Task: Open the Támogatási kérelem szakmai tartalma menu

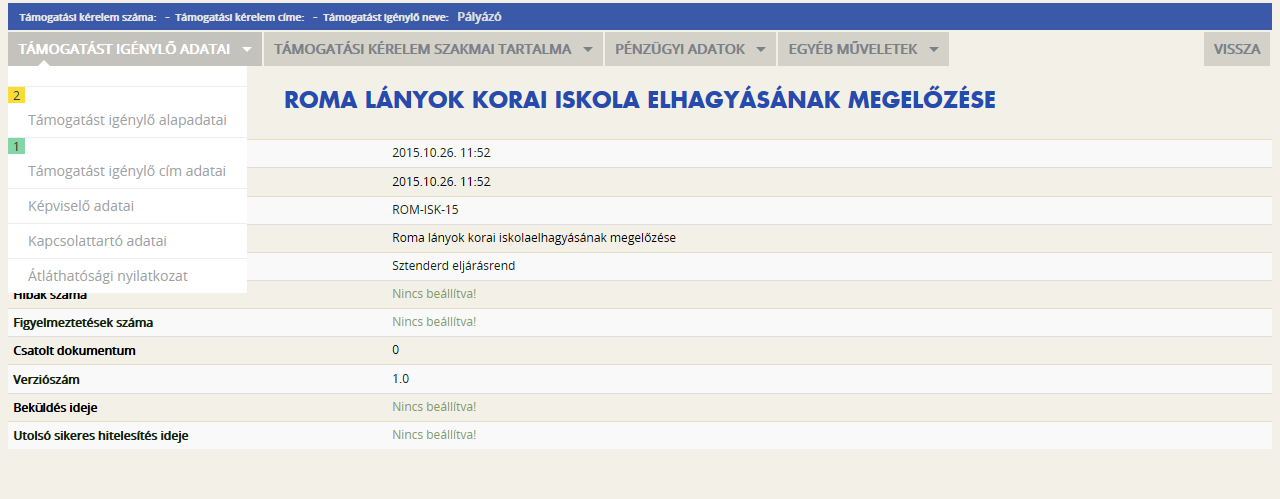Action: [x=433, y=49]
